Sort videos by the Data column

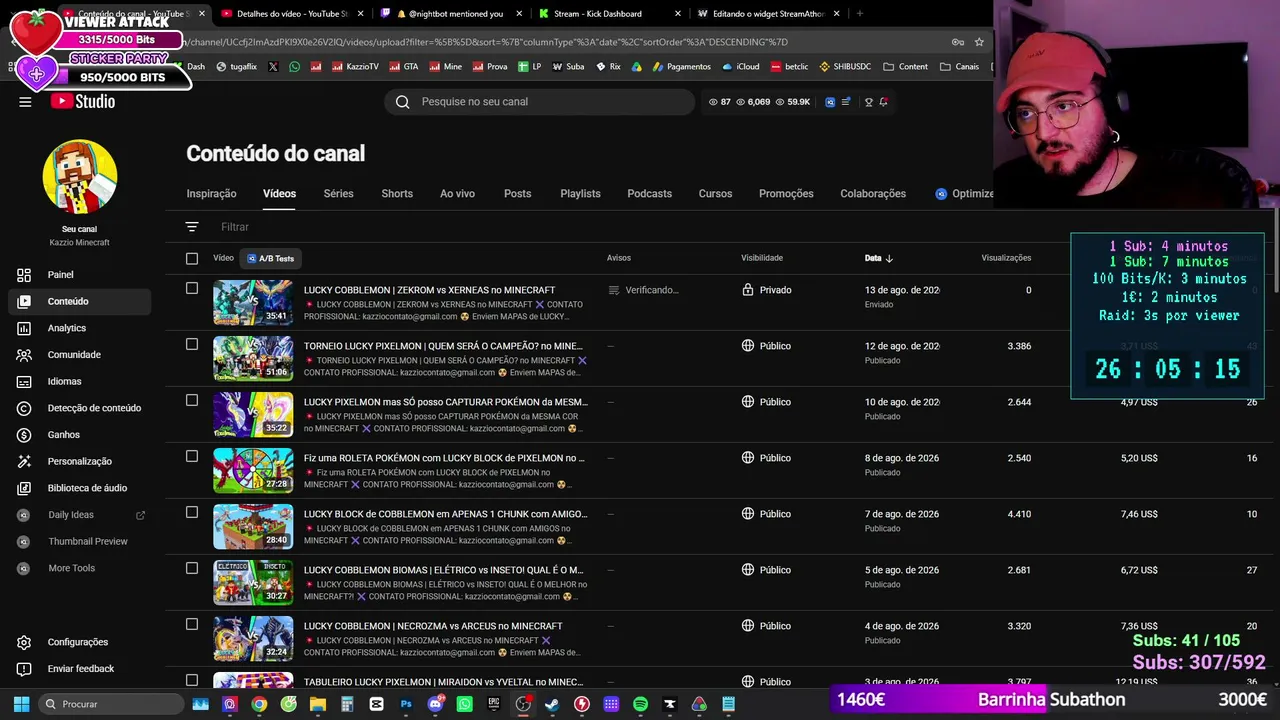coord(879,258)
